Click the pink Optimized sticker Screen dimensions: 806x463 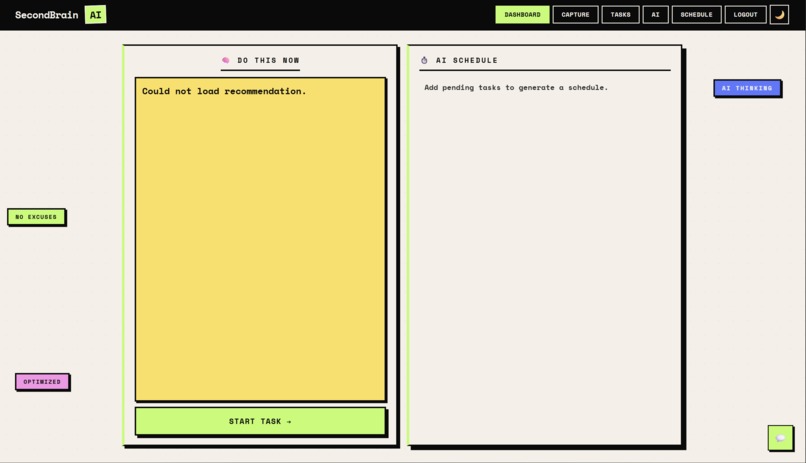pos(42,382)
